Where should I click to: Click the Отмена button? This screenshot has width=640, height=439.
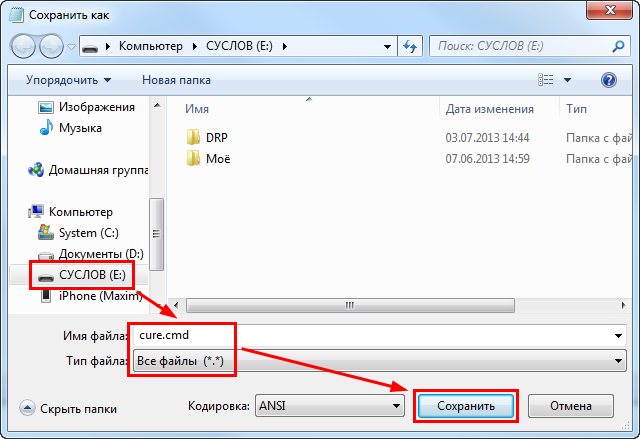(571, 406)
